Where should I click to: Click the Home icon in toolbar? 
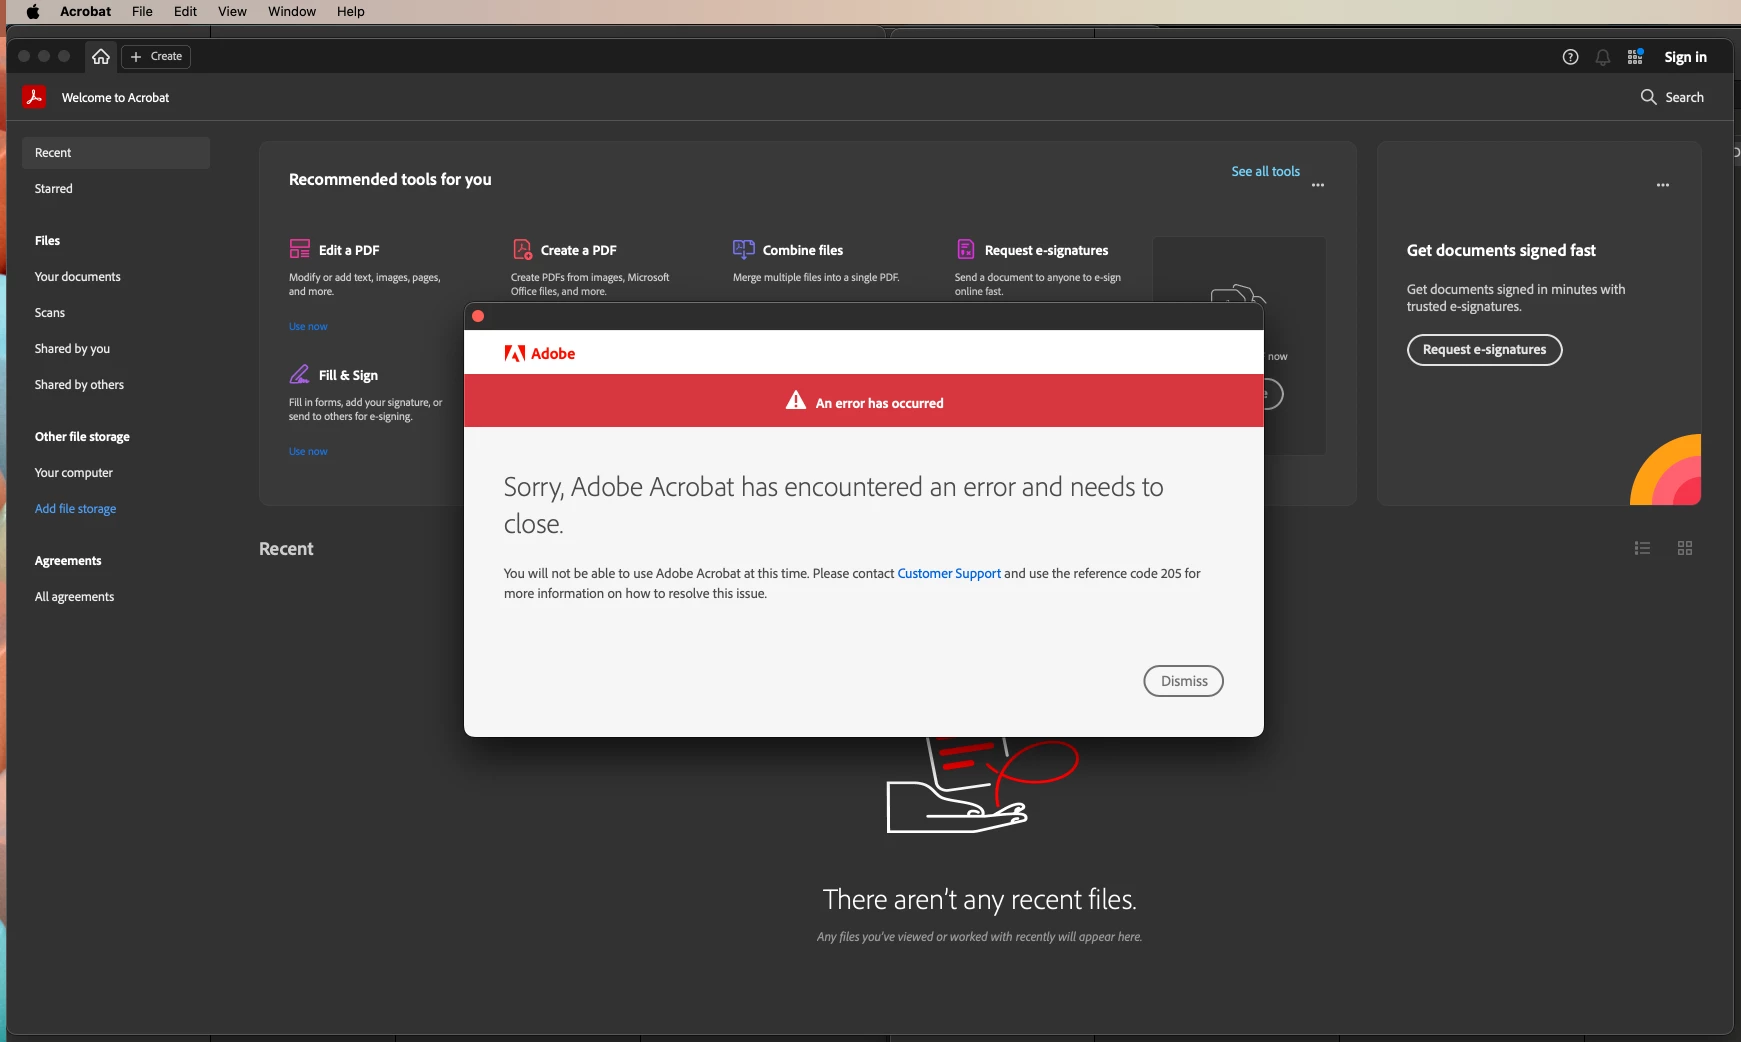click(101, 57)
